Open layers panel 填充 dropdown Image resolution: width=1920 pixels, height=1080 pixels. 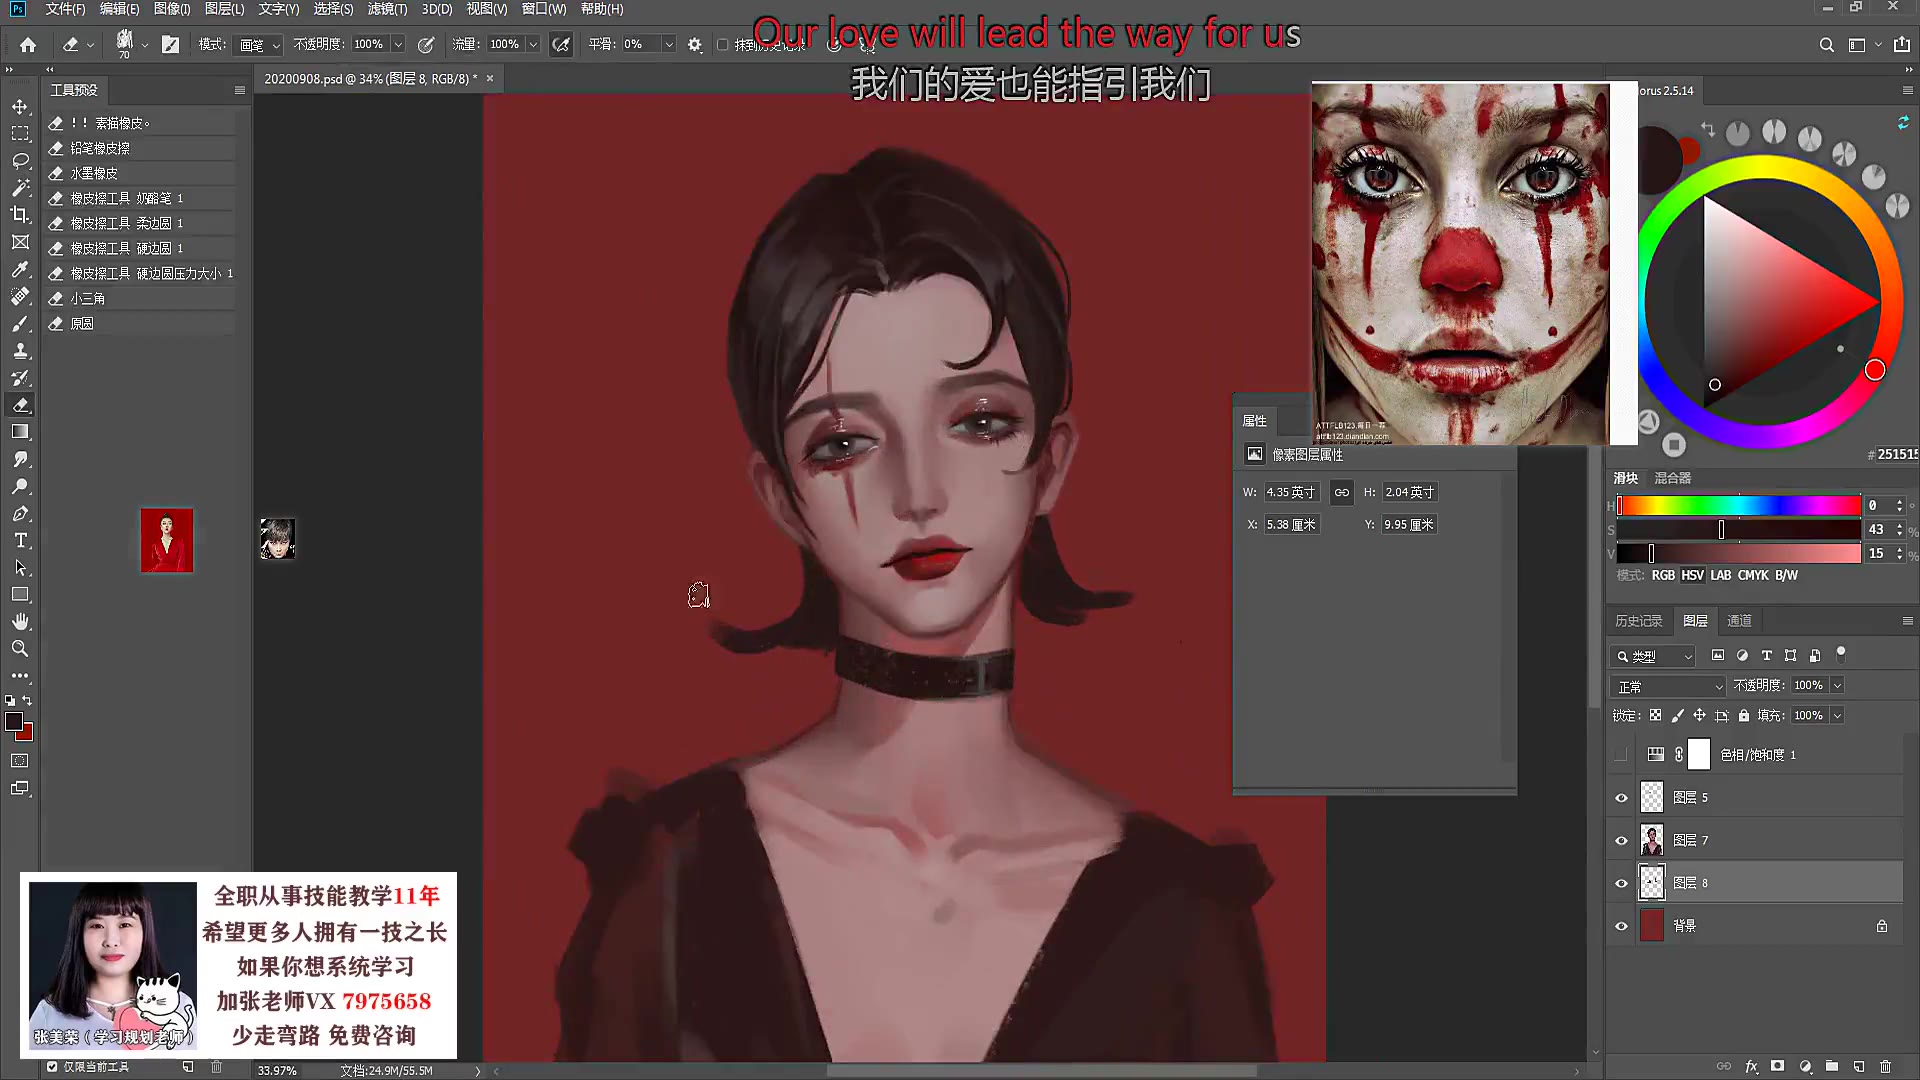(1837, 715)
